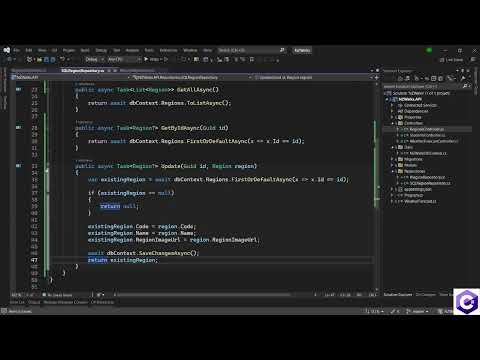Select the solution root node

coord(418,93)
